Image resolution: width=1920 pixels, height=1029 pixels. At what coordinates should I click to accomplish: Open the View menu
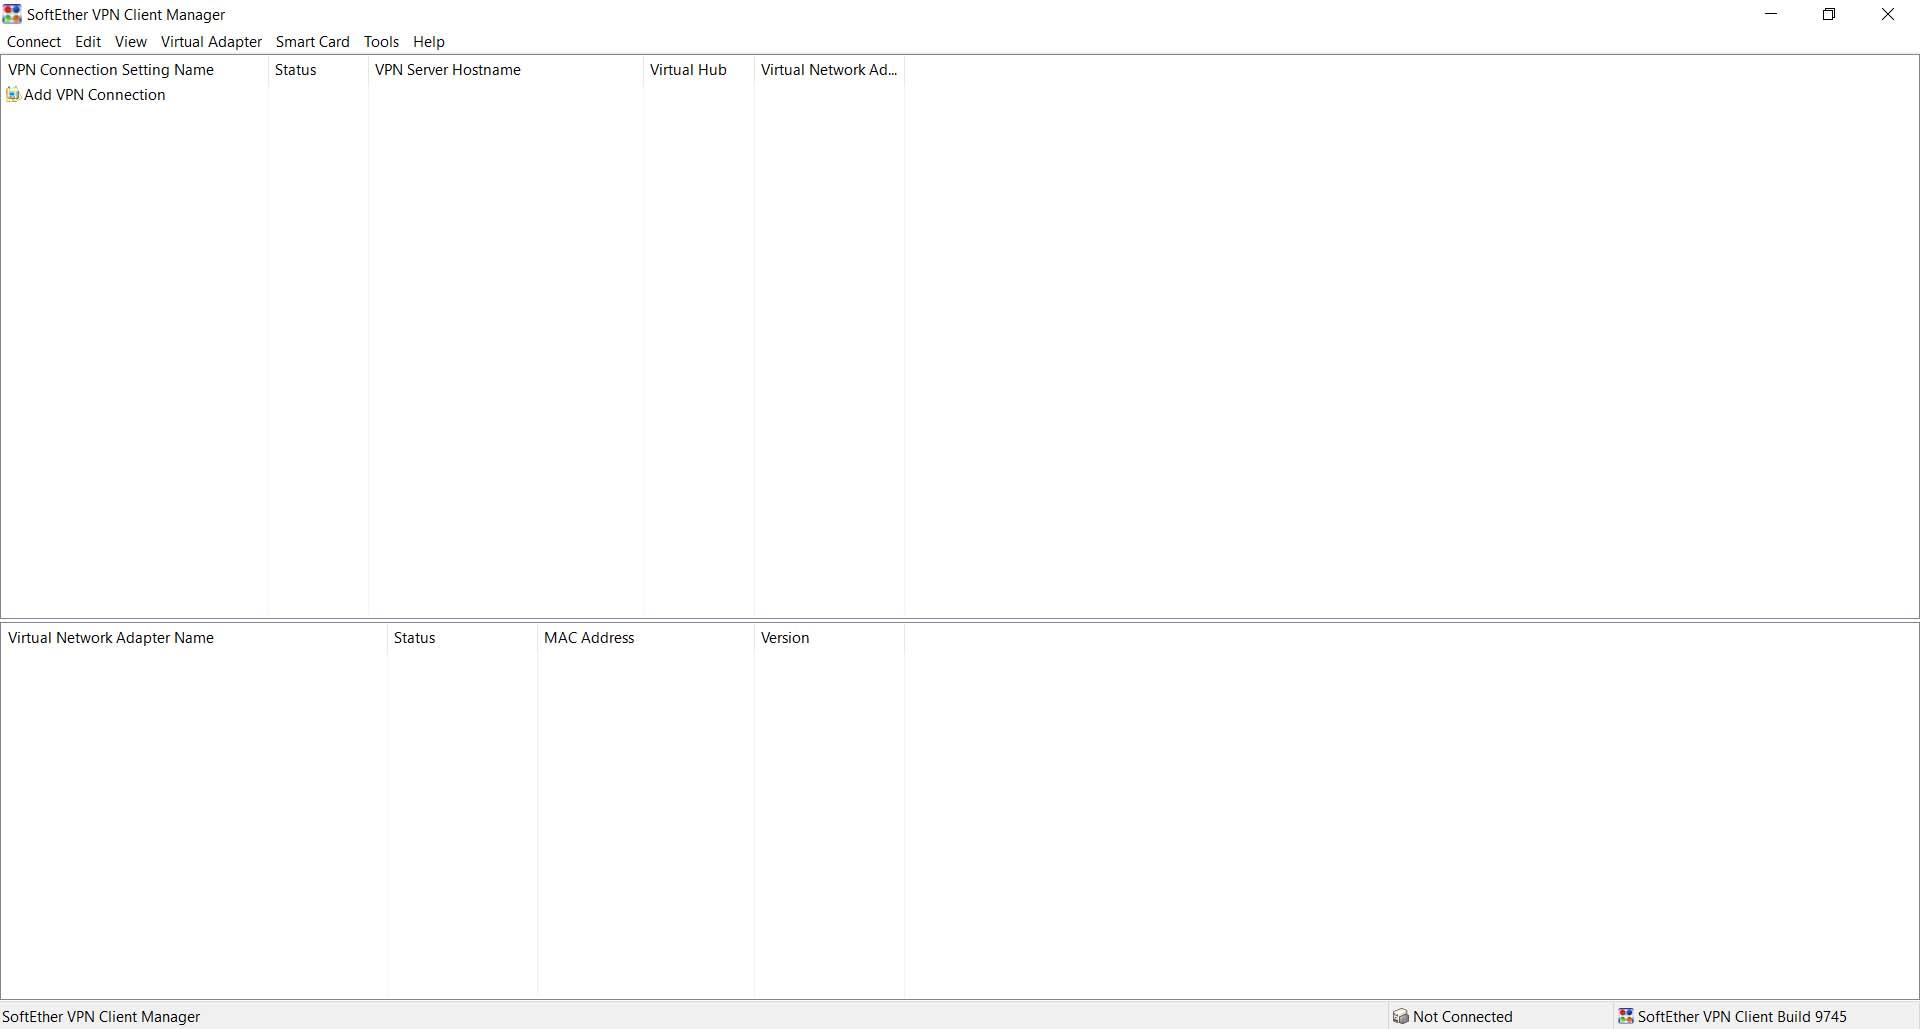pos(131,42)
